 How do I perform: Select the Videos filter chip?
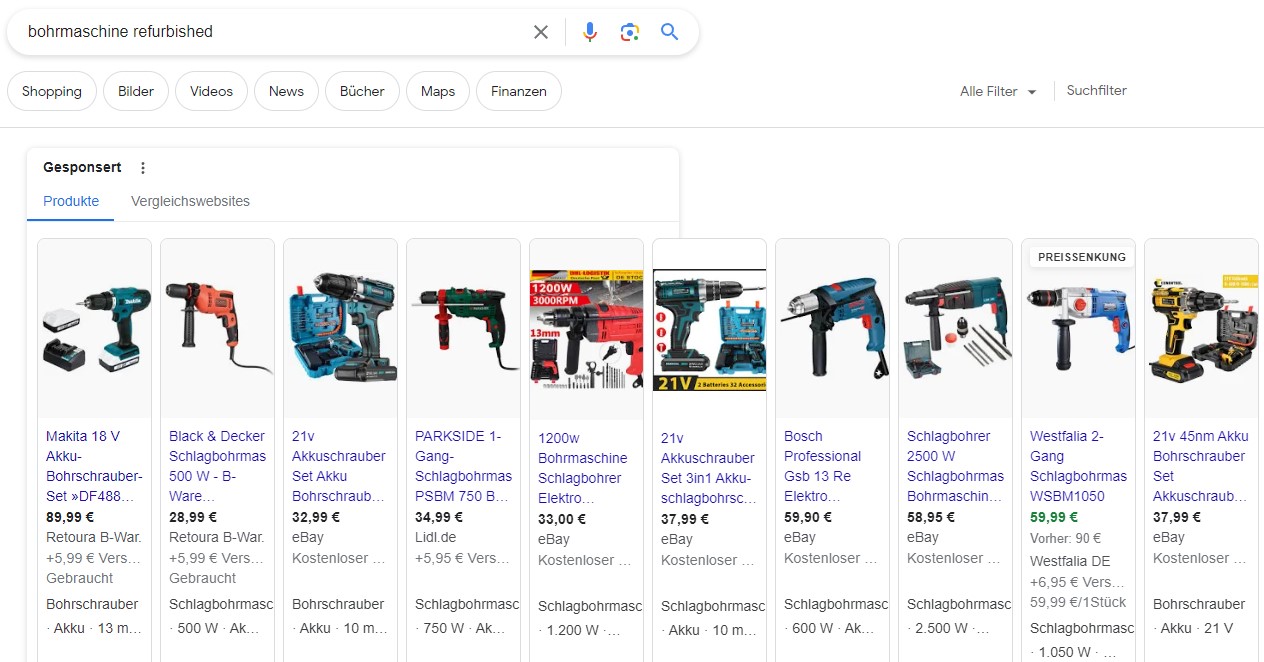[x=211, y=91]
